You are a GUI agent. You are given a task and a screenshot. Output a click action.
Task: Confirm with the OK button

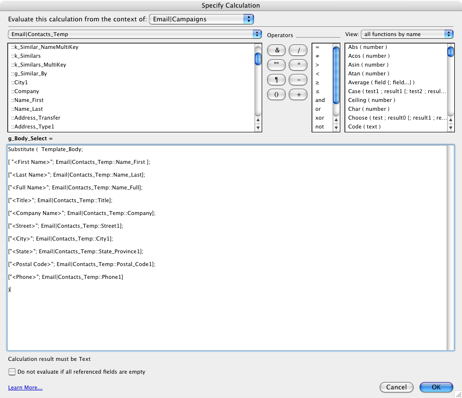pyautogui.click(x=436, y=387)
